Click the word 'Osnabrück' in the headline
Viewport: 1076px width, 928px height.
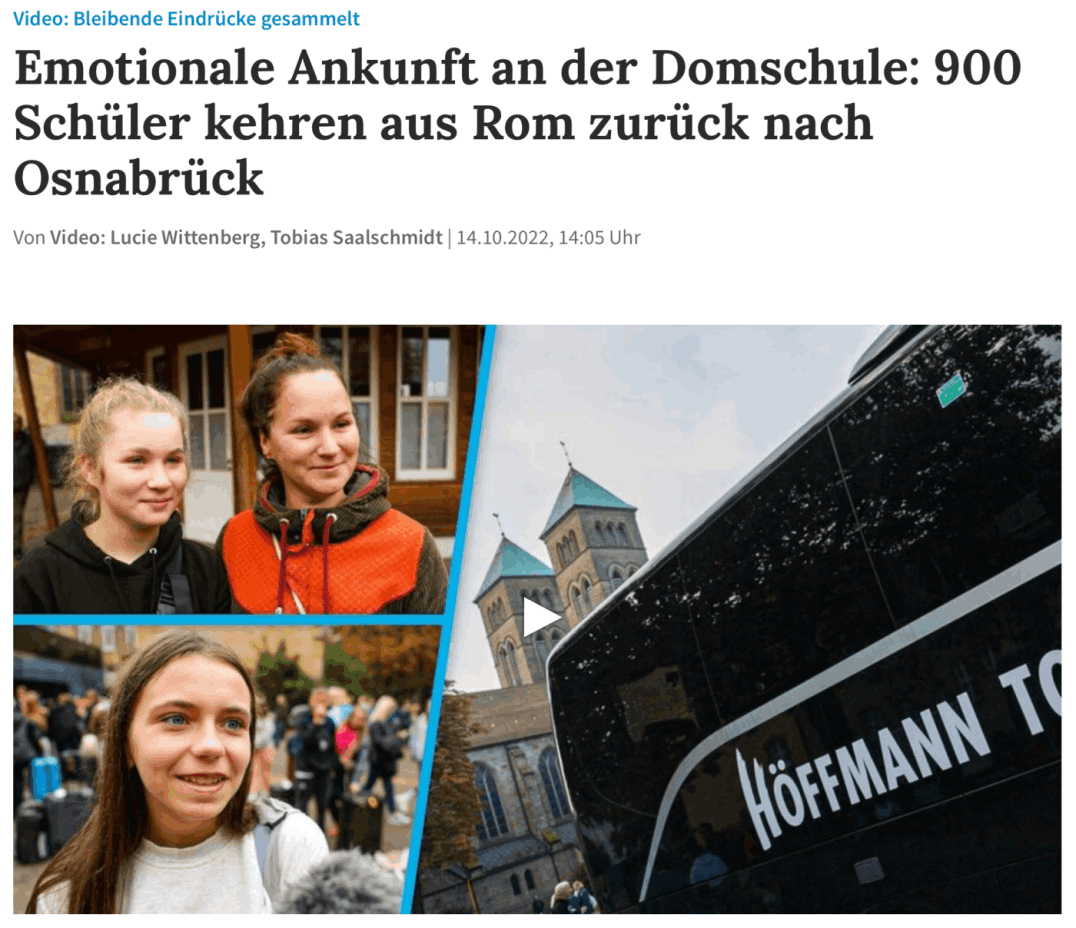tap(139, 178)
